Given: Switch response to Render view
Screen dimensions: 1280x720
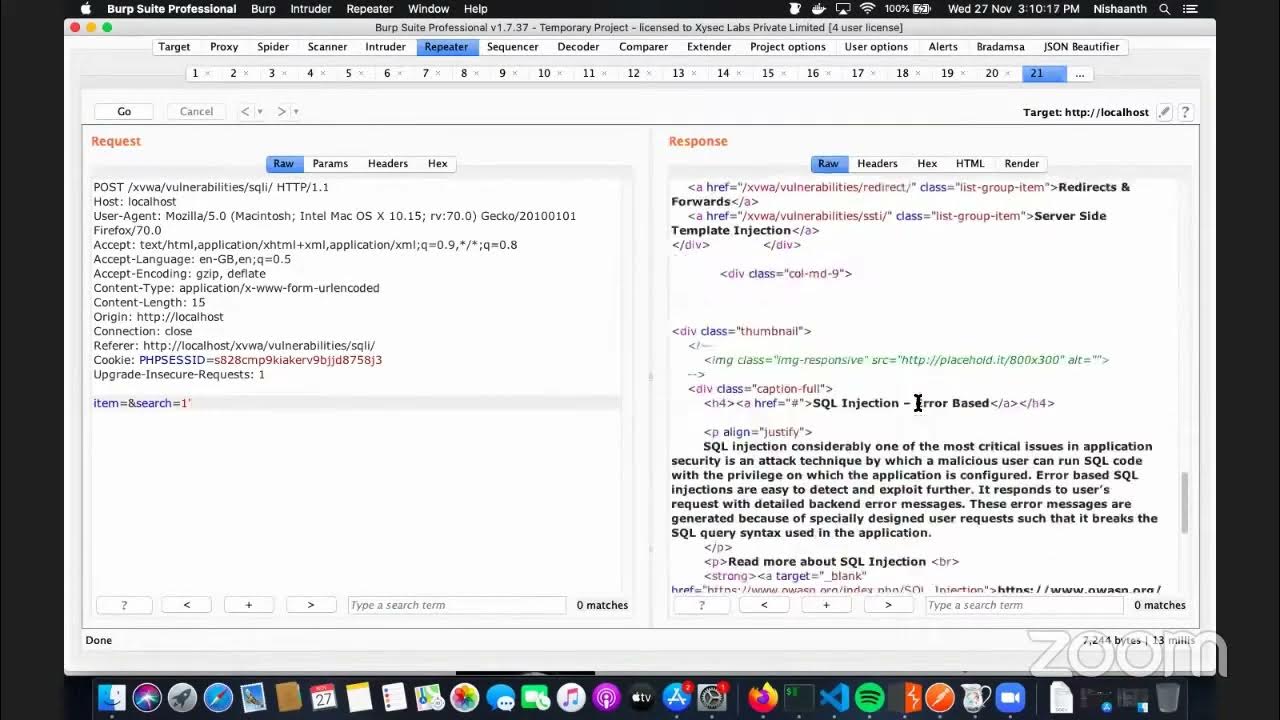Looking at the screenshot, I should tap(1021, 164).
